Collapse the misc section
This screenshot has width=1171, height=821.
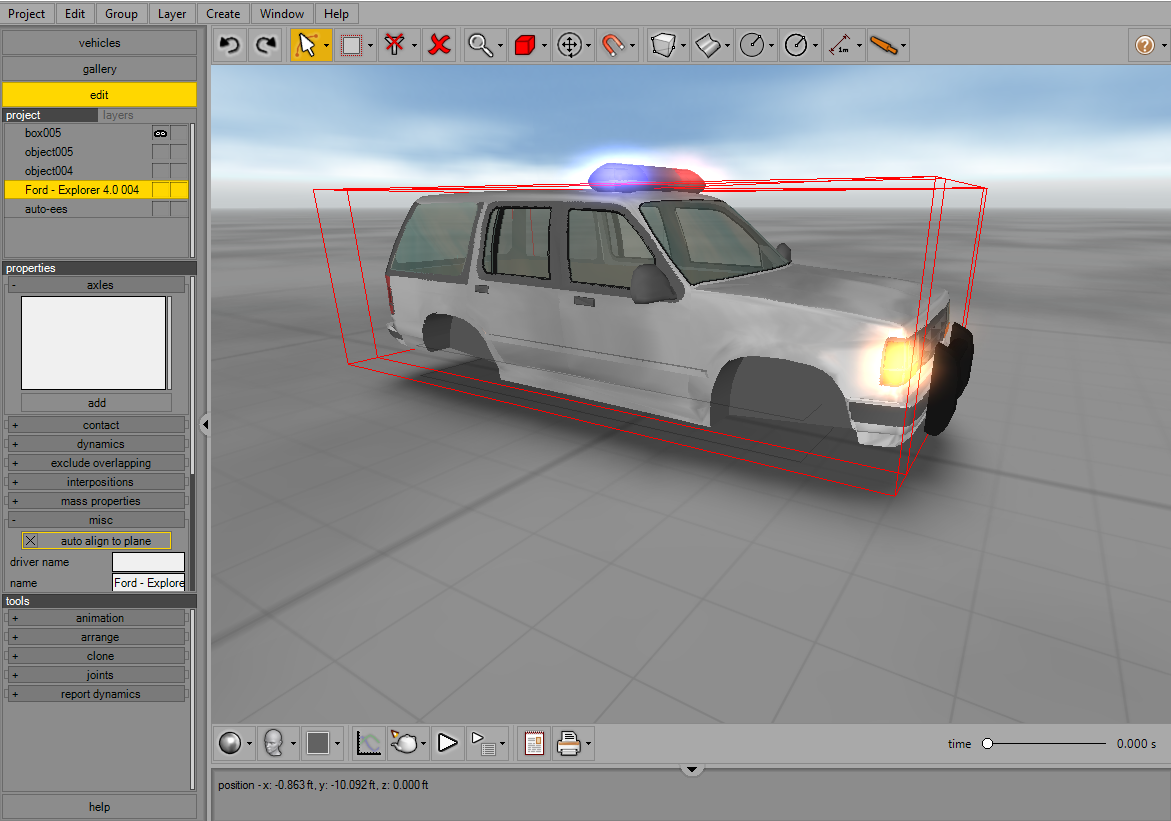pyautogui.click(x=96, y=521)
